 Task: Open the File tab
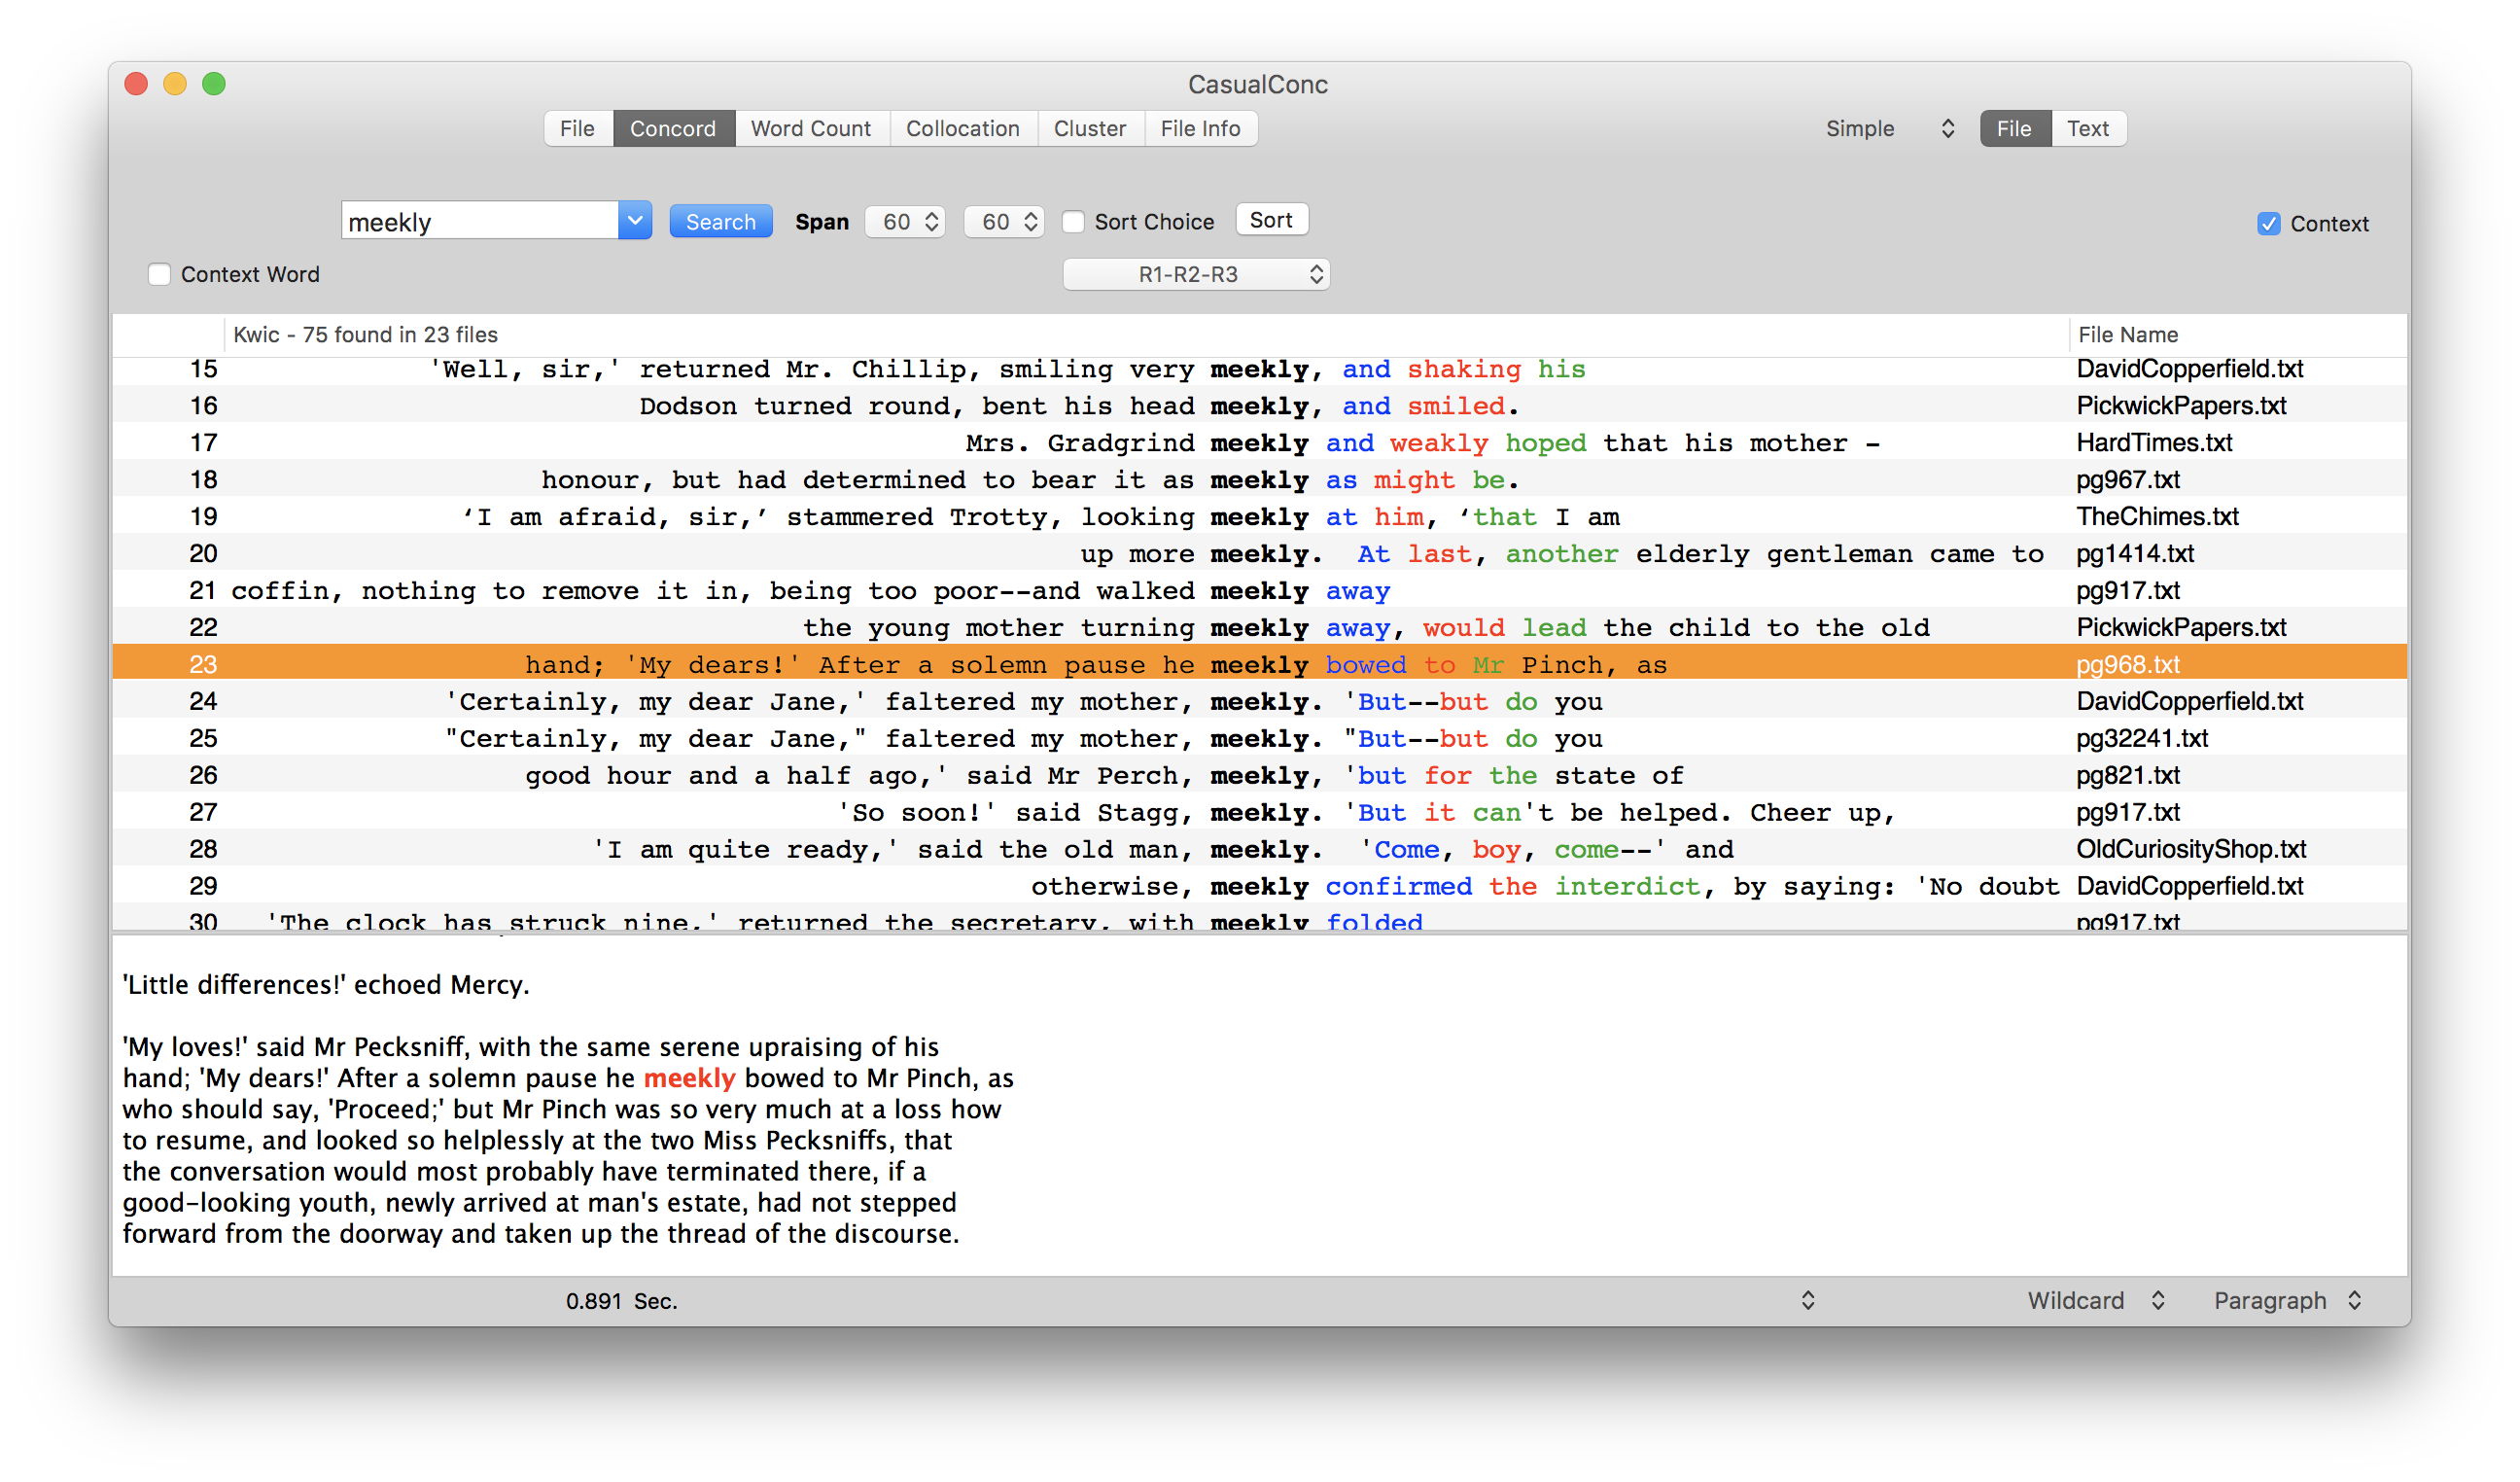pyautogui.click(x=577, y=129)
